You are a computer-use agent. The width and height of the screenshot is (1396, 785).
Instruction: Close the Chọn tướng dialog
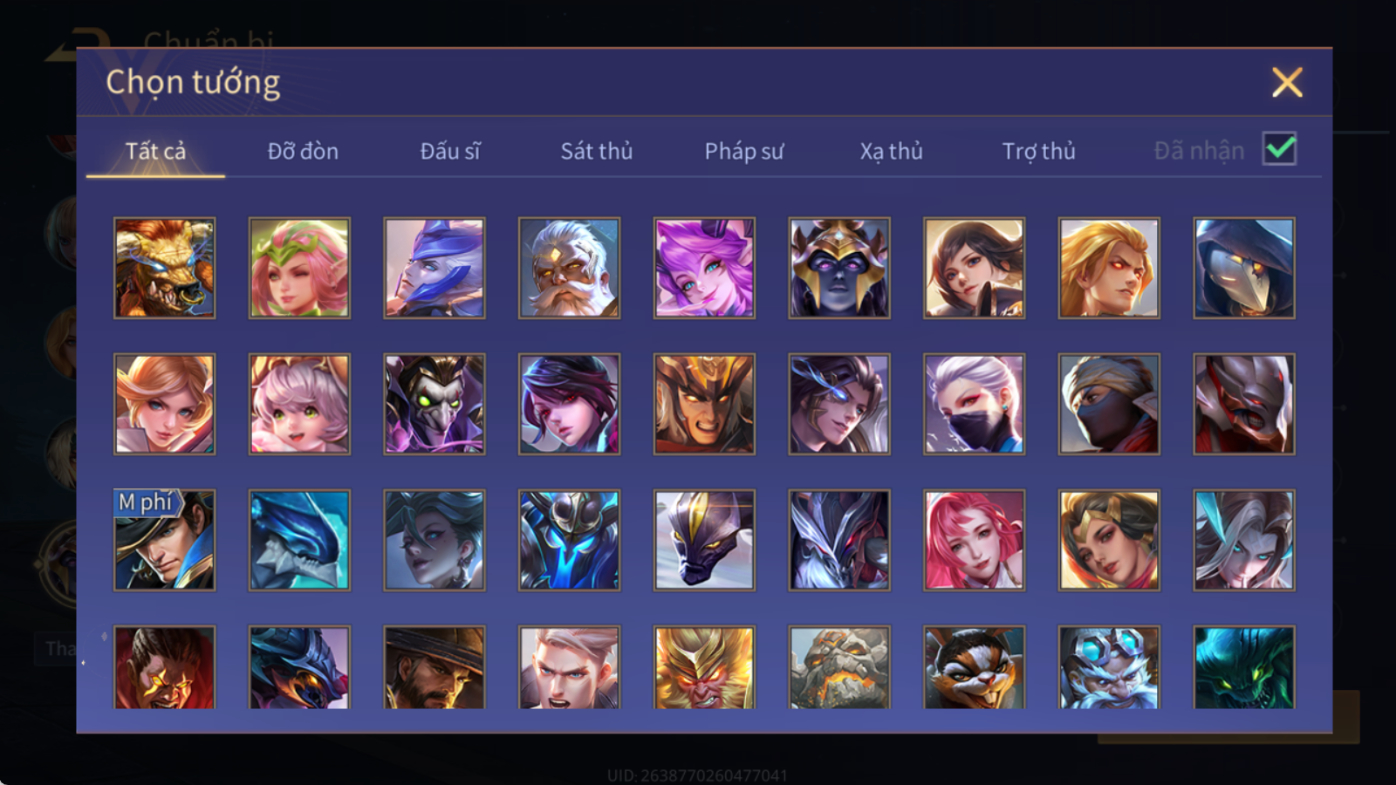(1287, 82)
